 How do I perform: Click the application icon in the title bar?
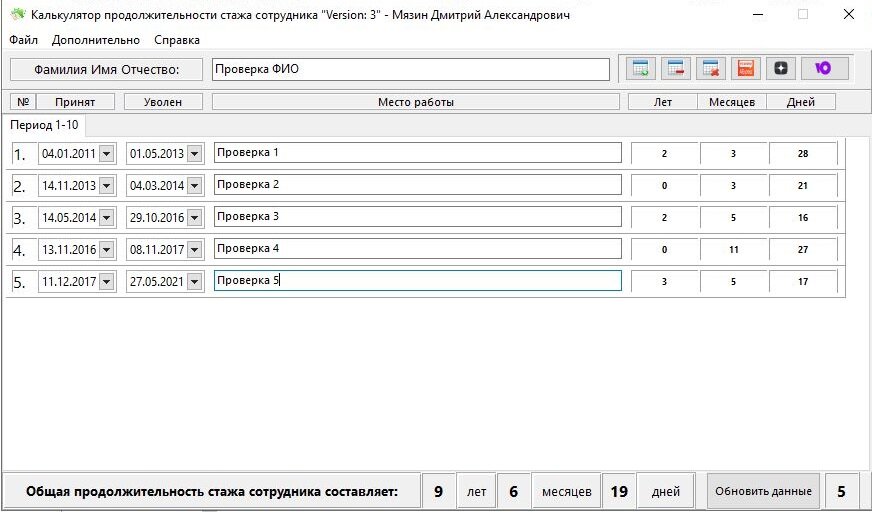point(18,14)
